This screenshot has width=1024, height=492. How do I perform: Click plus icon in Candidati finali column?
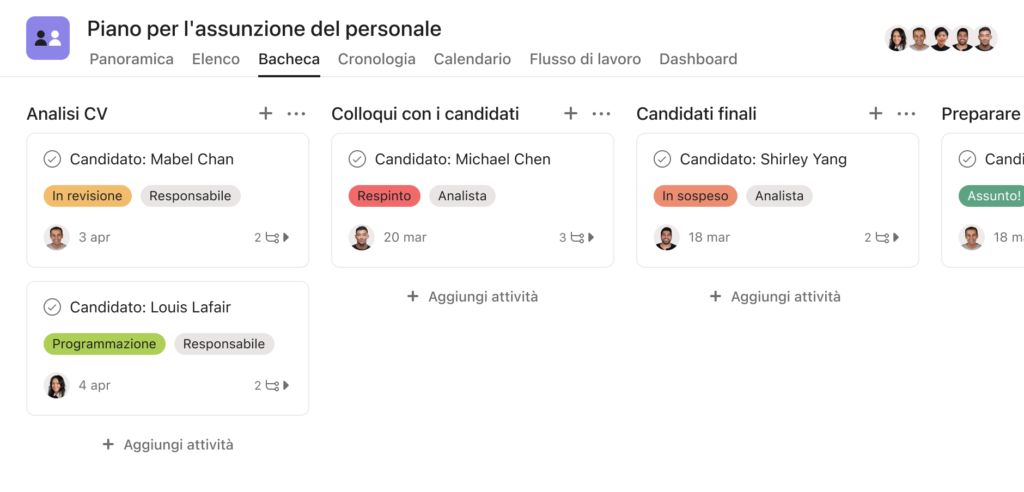[876, 114]
